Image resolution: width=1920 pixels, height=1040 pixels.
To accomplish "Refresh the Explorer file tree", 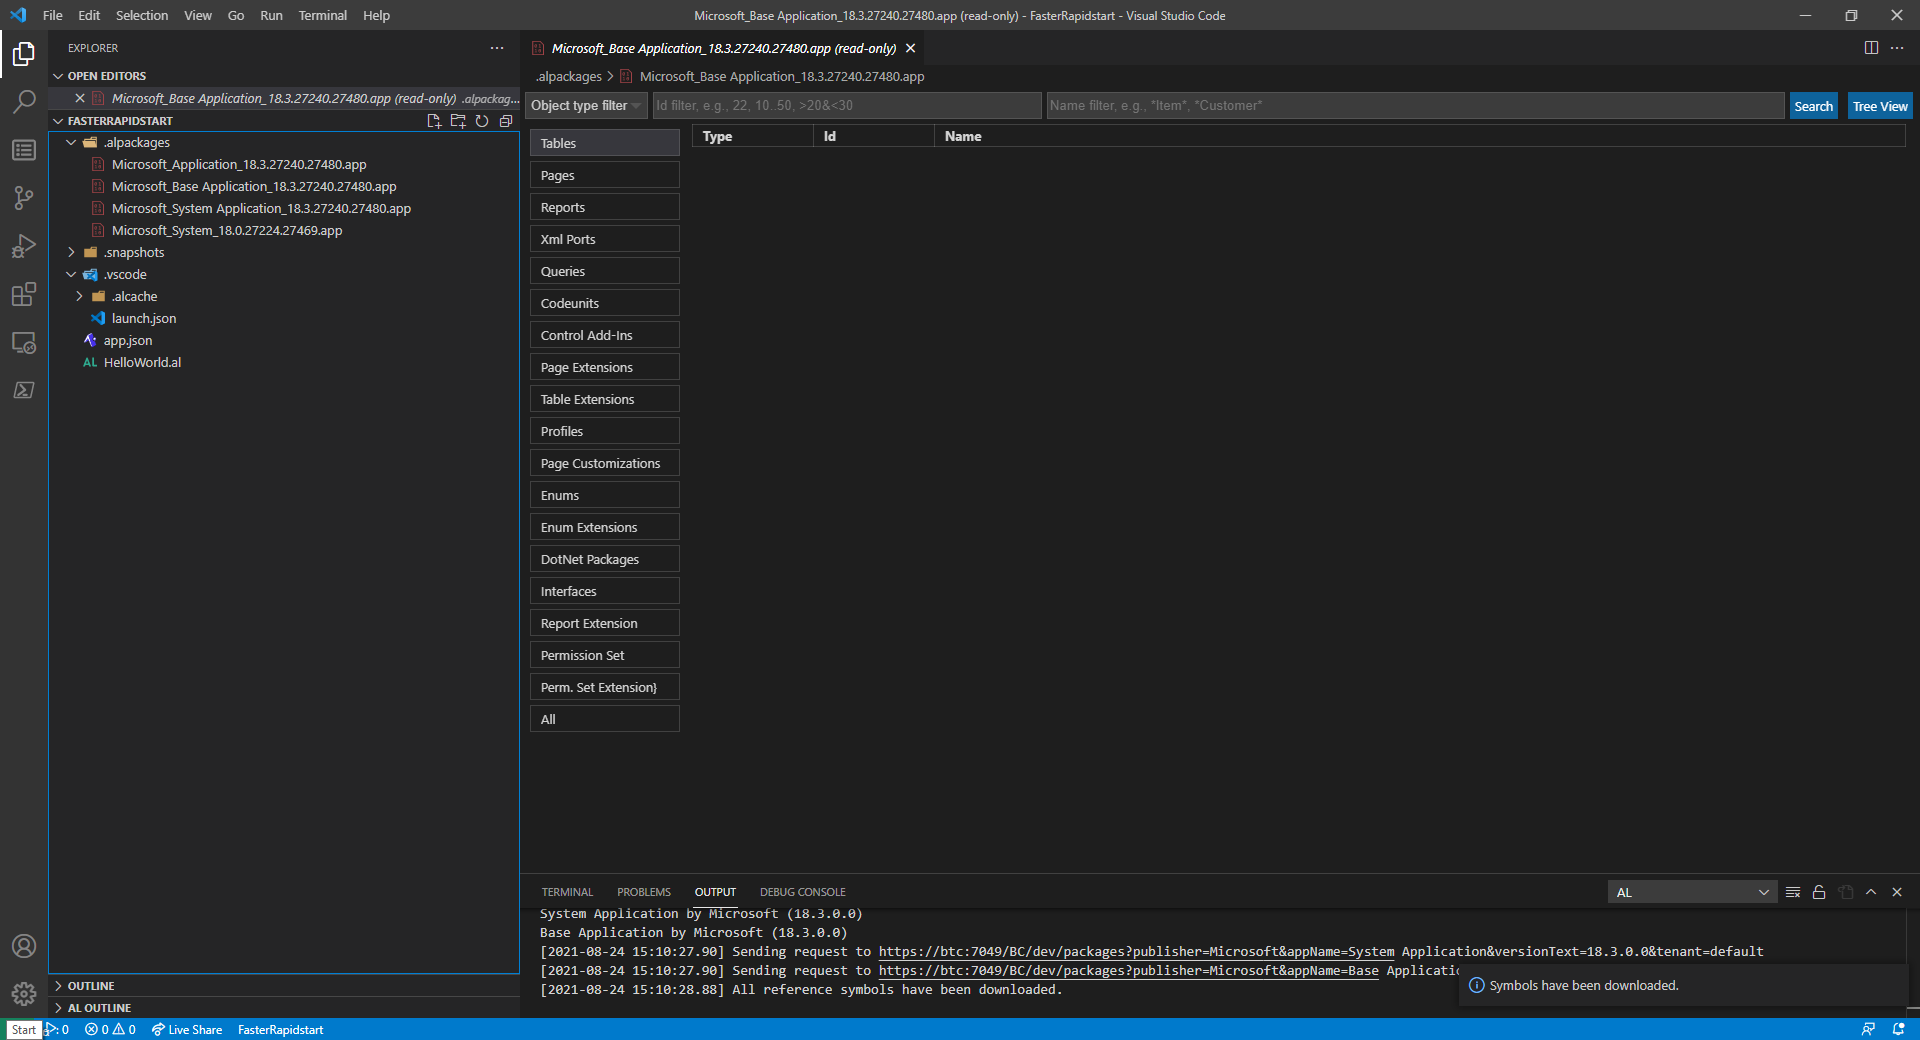I will tap(483, 121).
